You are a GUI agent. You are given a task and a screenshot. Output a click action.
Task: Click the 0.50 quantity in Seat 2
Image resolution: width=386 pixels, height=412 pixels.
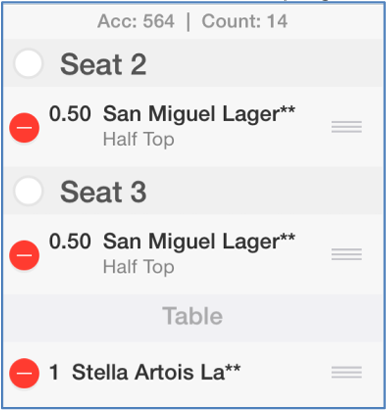pyautogui.click(x=70, y=114)
